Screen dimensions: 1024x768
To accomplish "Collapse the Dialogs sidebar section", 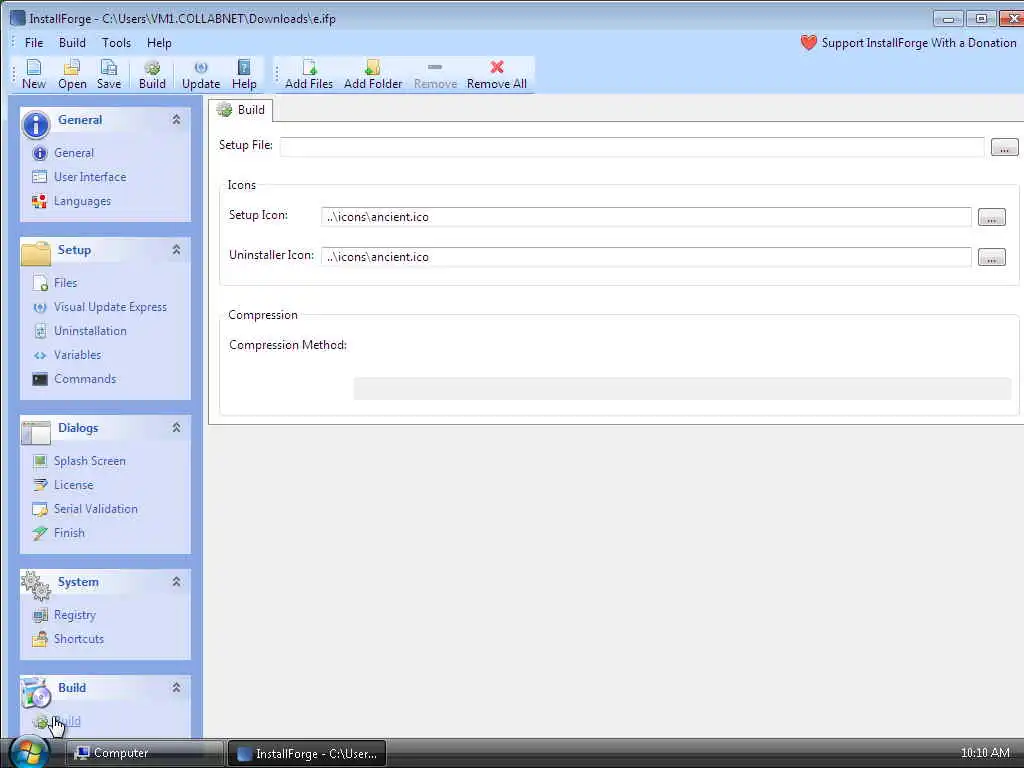I will 176,428.
